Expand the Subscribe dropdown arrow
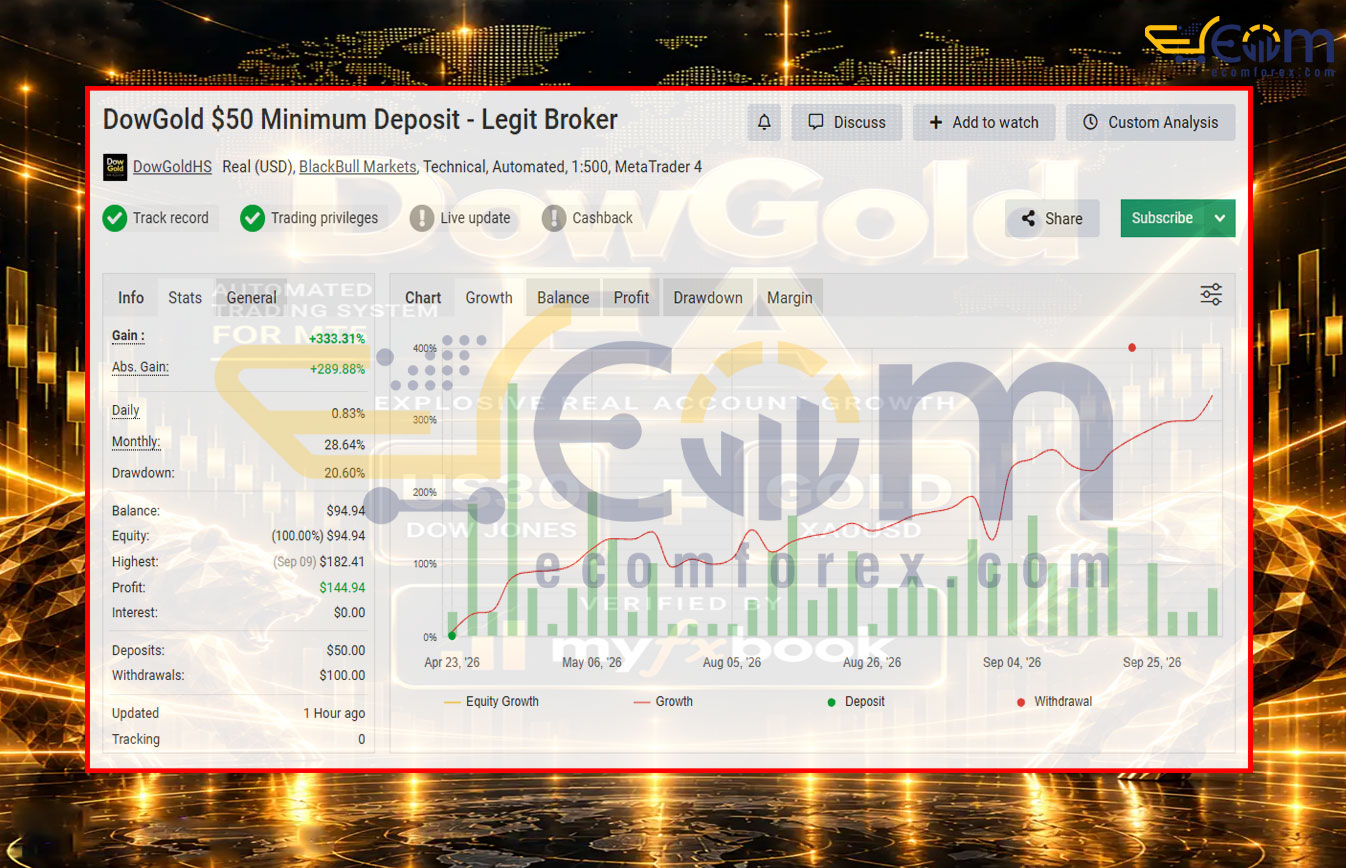The height and width of the screenshot is (868, 1346). pyautogui.click(x=1219, y=218)
